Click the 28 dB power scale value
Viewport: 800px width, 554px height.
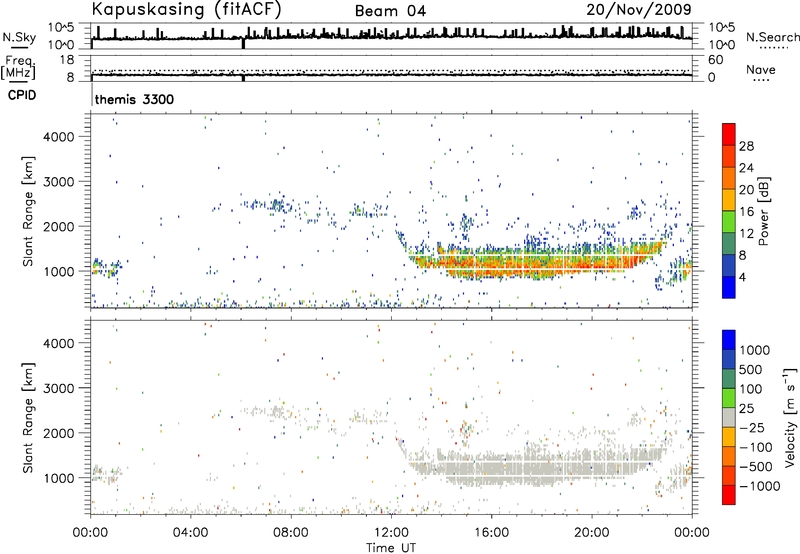pyautogui.click(x=746, y=146)
